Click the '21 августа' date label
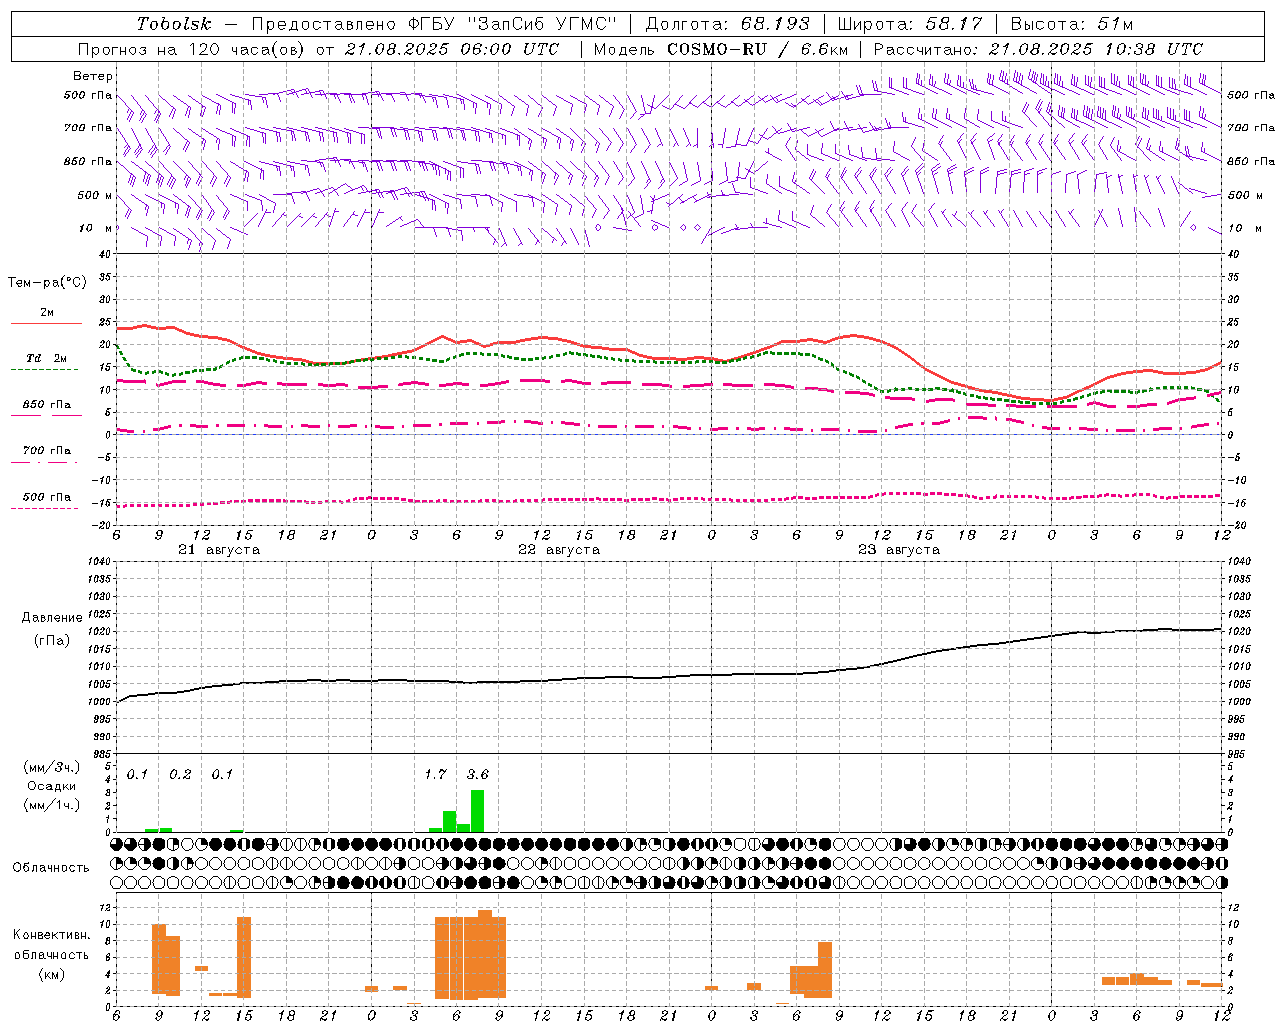The height and width of the screenshot is (1024, 1280). (219, 550)
